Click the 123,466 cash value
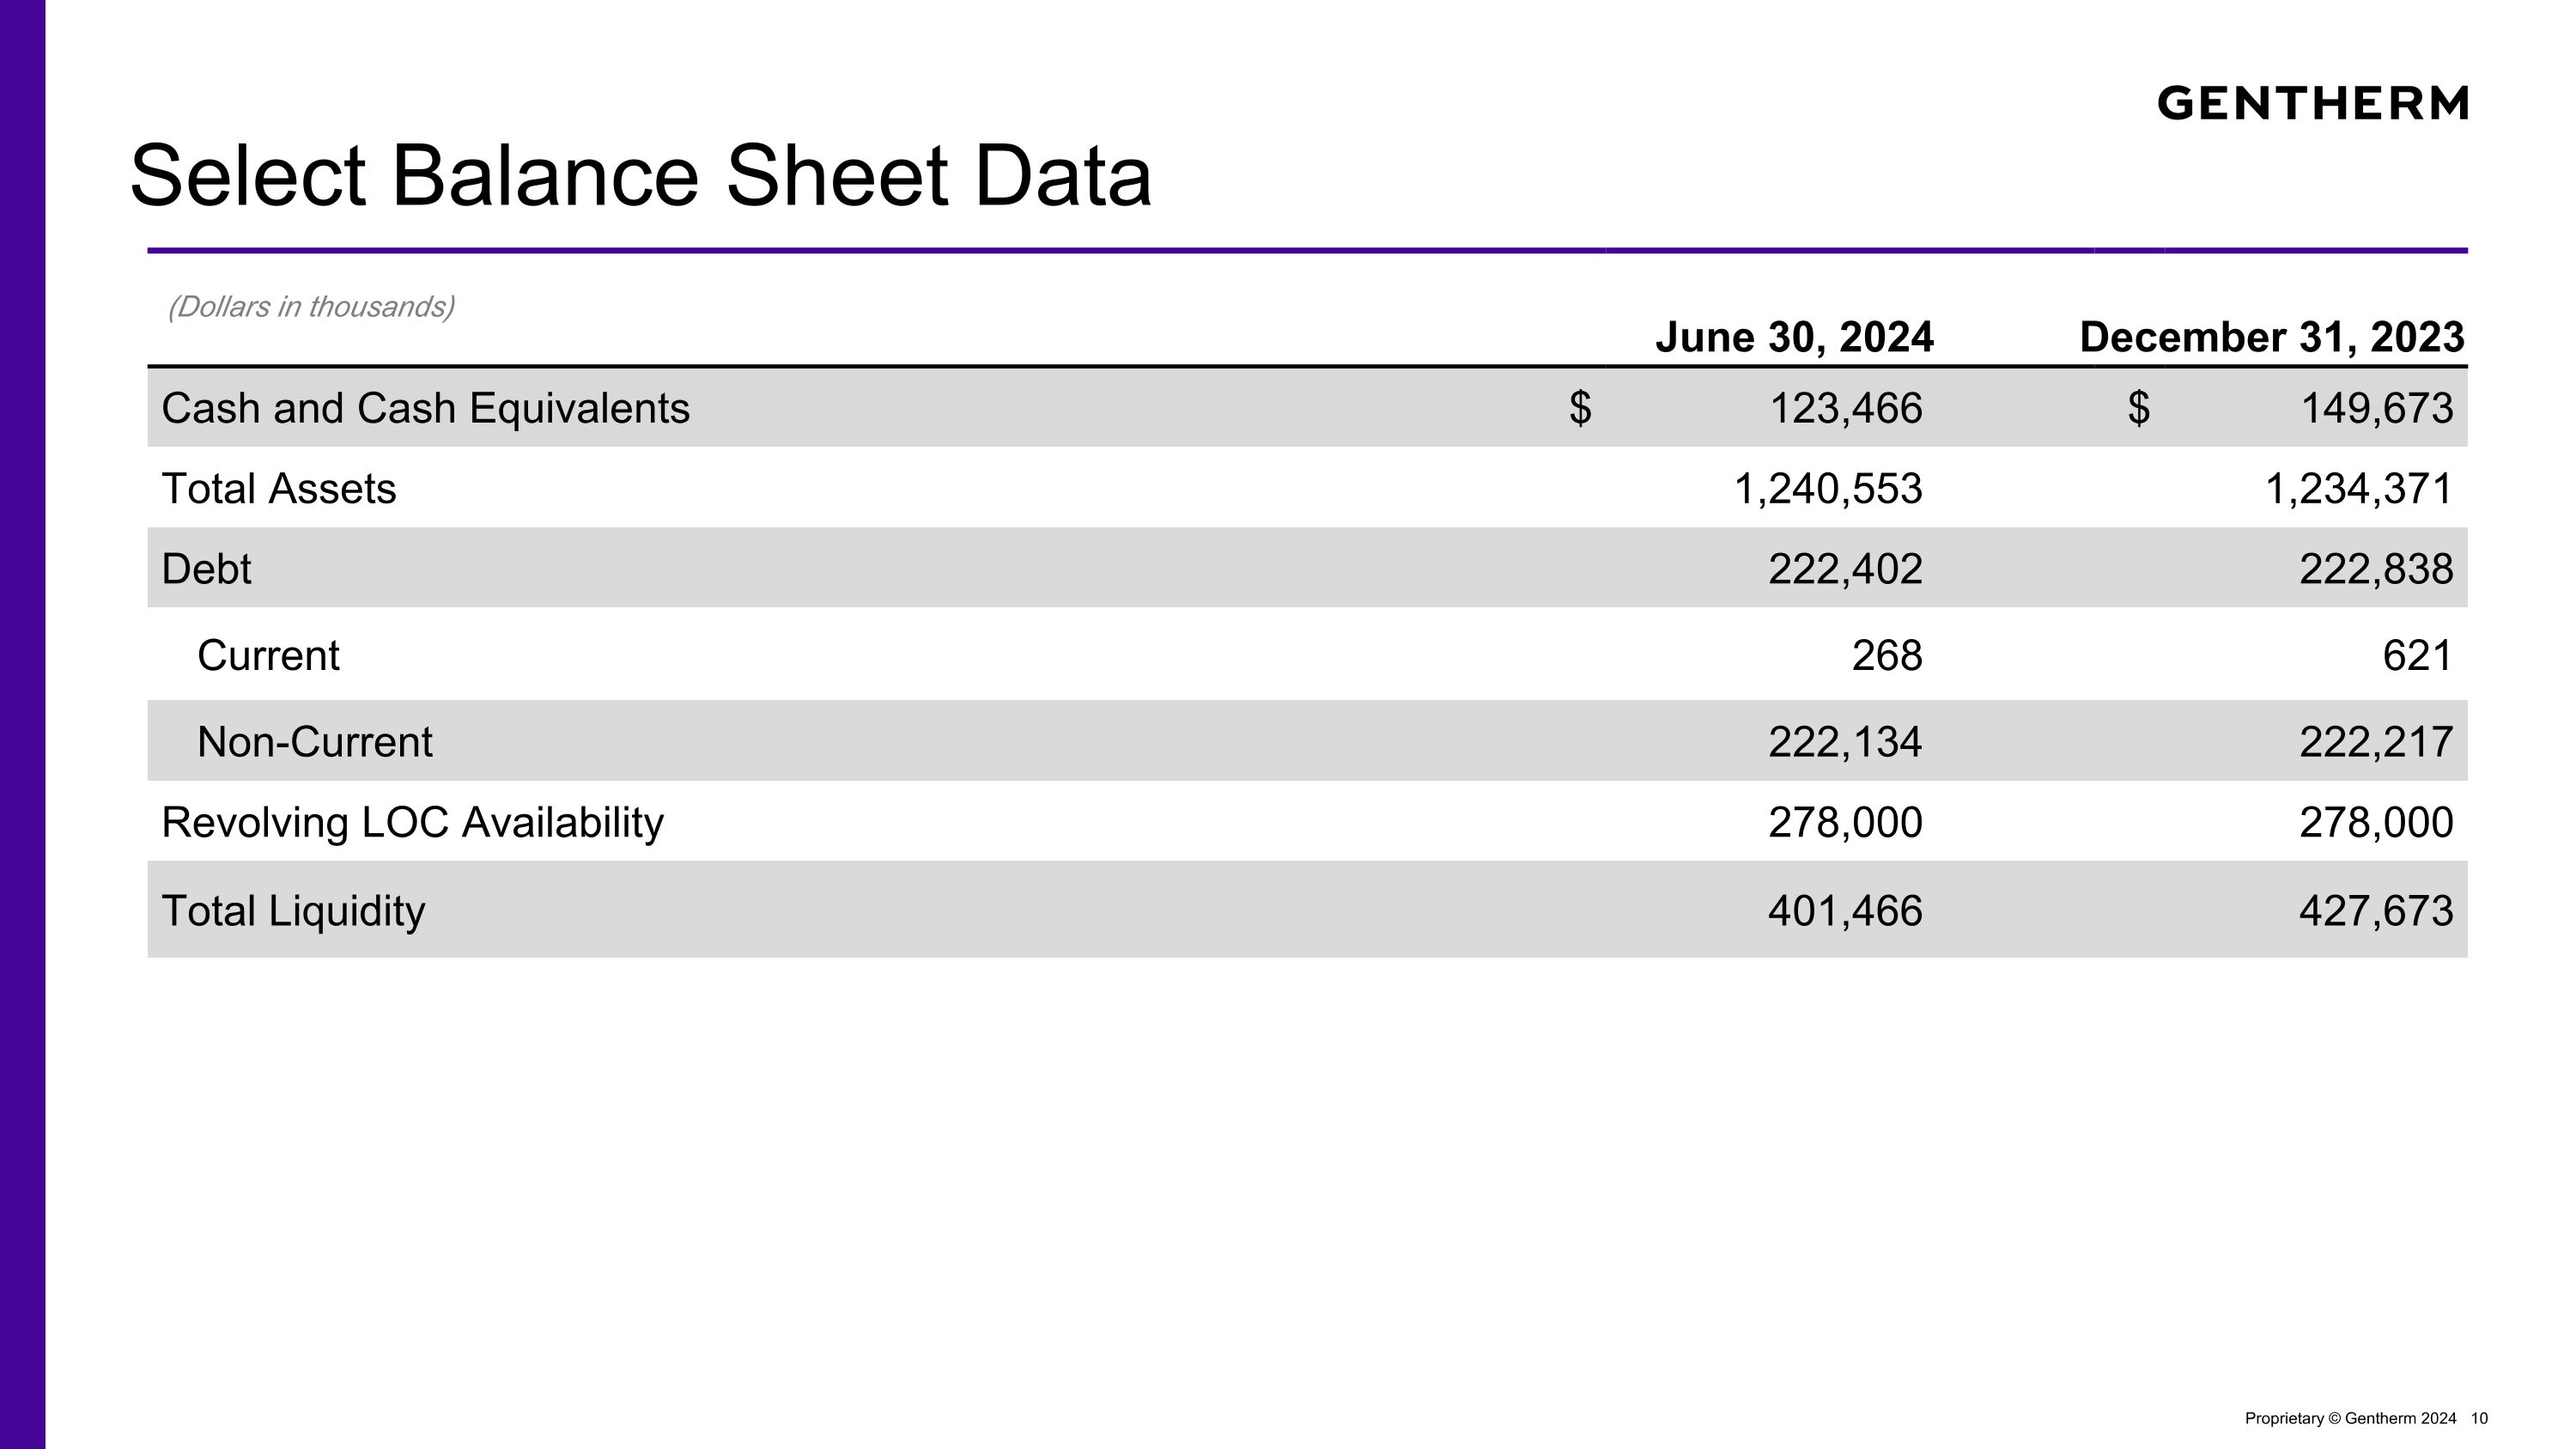 [x=1846, y=408]
